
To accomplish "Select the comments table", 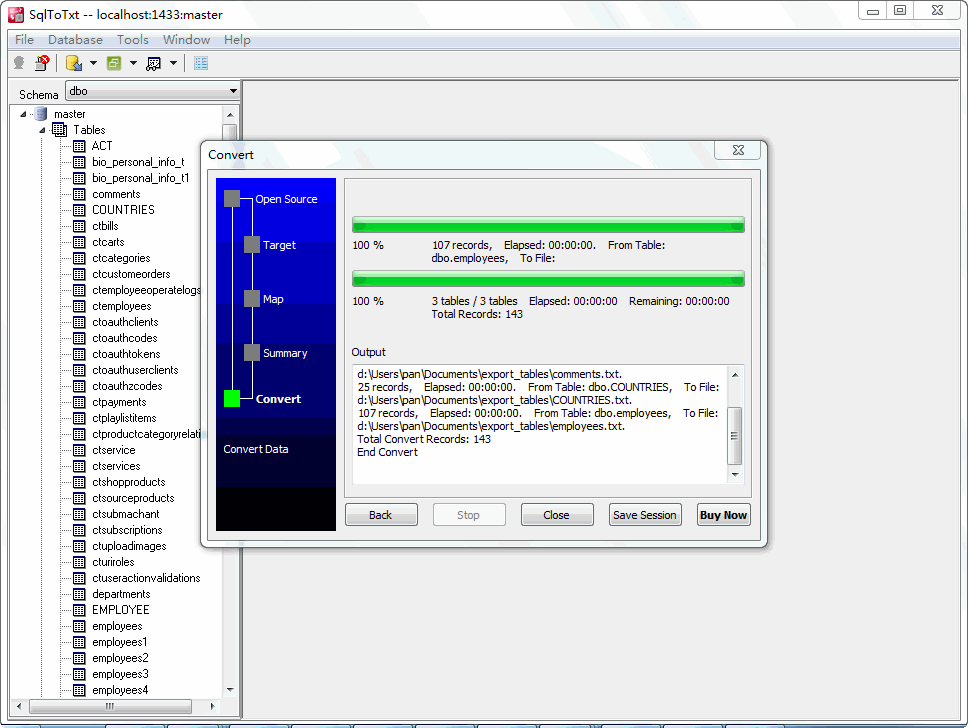I will (x=116, y=194).
